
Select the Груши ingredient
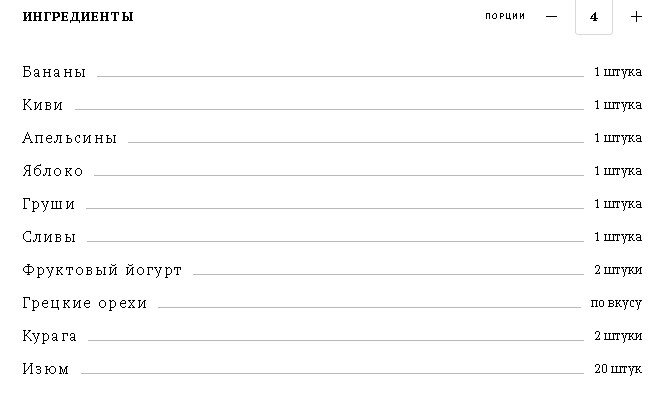[49, 204]
